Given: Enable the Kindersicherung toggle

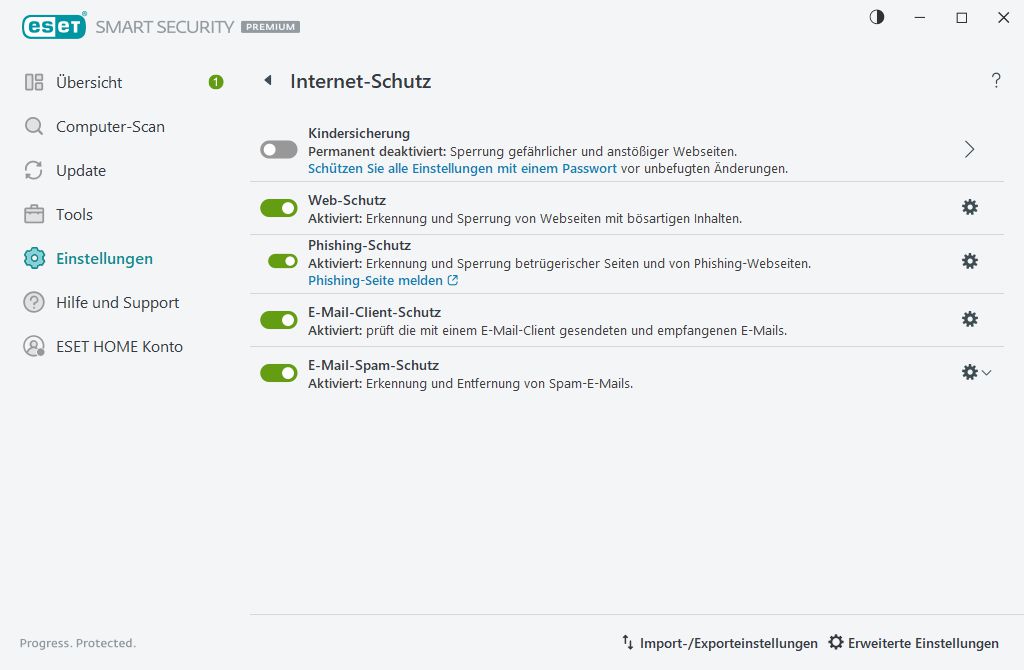Looking at the screenshot, I should pyautogui.click(x=278, y=149).
